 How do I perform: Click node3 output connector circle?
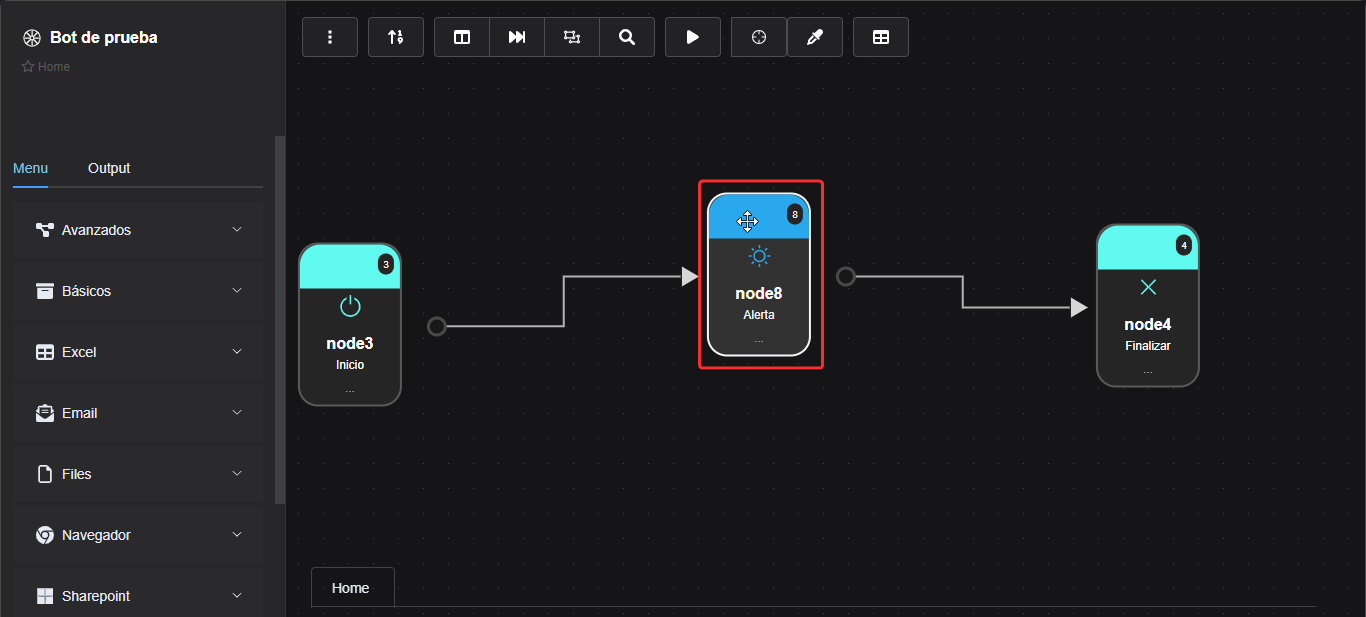(x=436, y=326)
